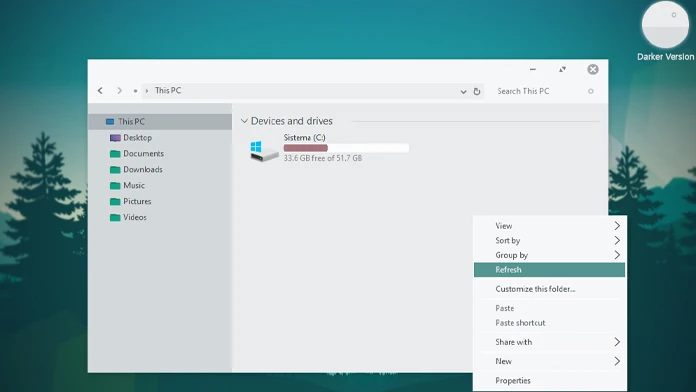
Task: Click the Downloads folder icon
Action: 115,170
